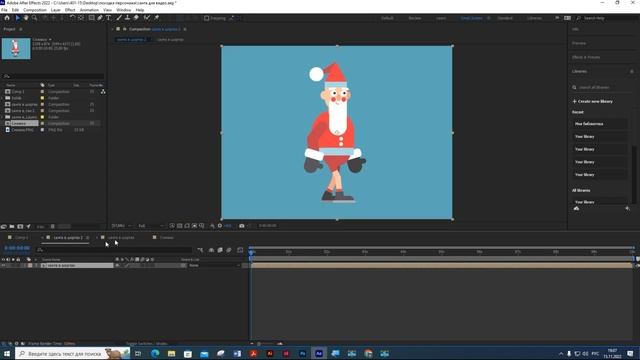The width and height of the screenshot is (640, 360).
Task: Open the Effects & Presets panel header
Action: tap(586, 57)
